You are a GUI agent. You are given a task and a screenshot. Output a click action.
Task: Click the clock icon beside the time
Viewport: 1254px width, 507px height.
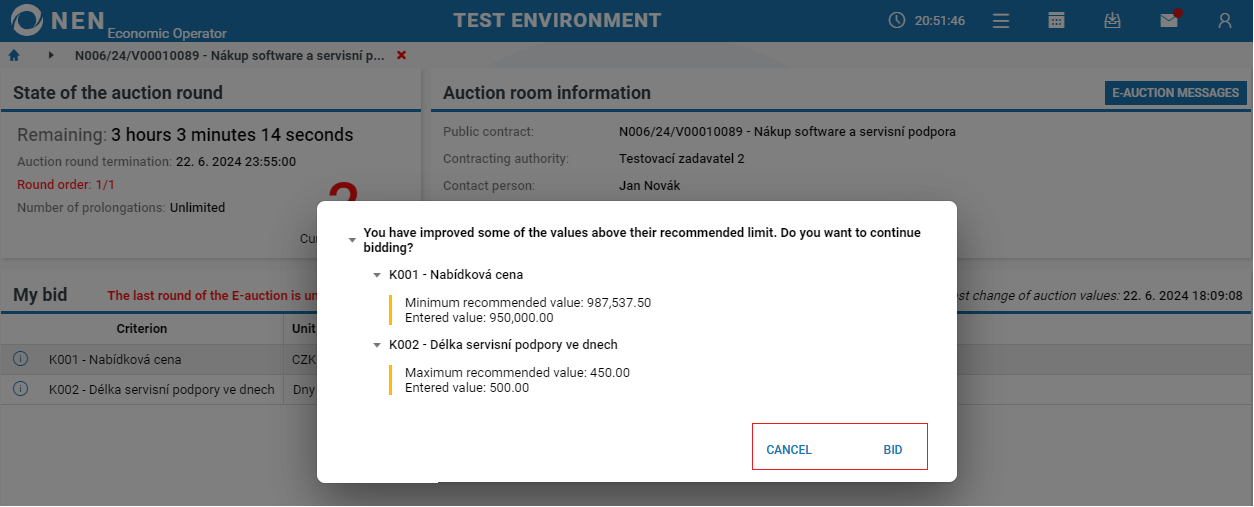click(x=896, y=20)
